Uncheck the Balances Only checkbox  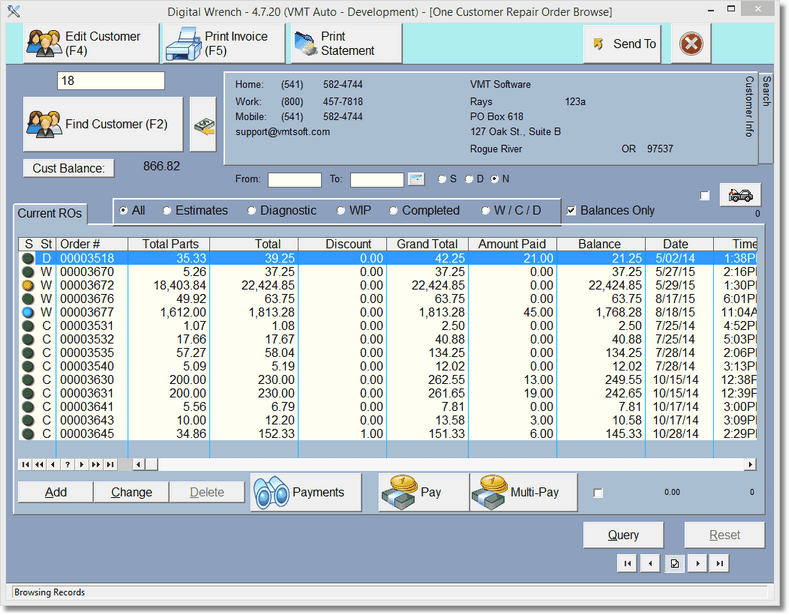point(571,211)
